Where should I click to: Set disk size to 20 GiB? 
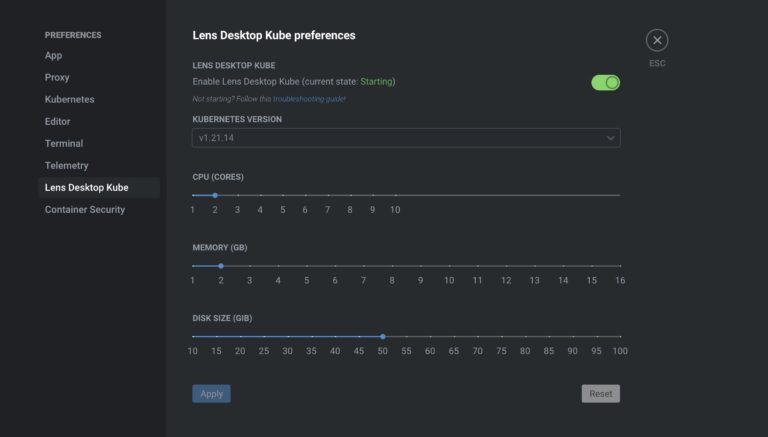tap(240, 337)
